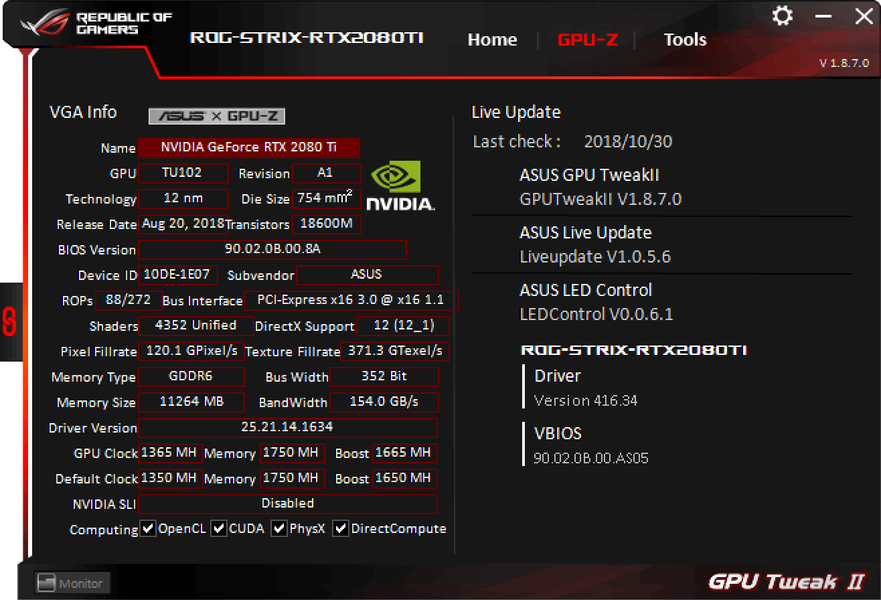The height and width of the screenshot is (600, 881).
Task: Open the settings gear icon
Action: tap(782, 16)
